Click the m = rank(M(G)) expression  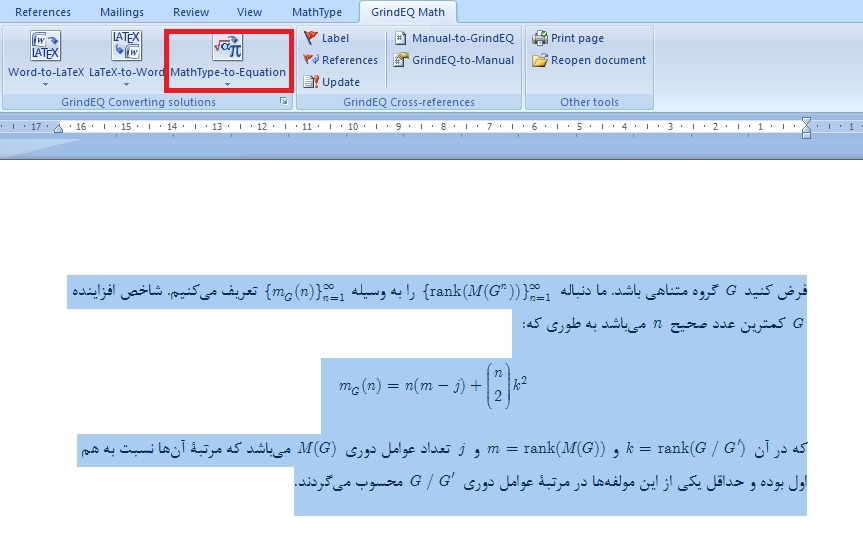546,449
